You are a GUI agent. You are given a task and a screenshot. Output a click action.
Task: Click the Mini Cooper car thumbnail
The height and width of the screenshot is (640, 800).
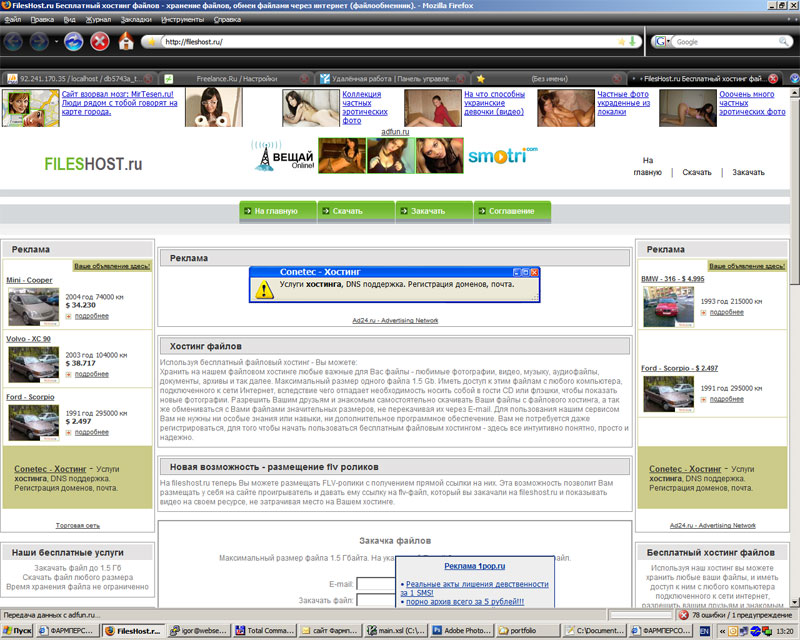[34, 307]
